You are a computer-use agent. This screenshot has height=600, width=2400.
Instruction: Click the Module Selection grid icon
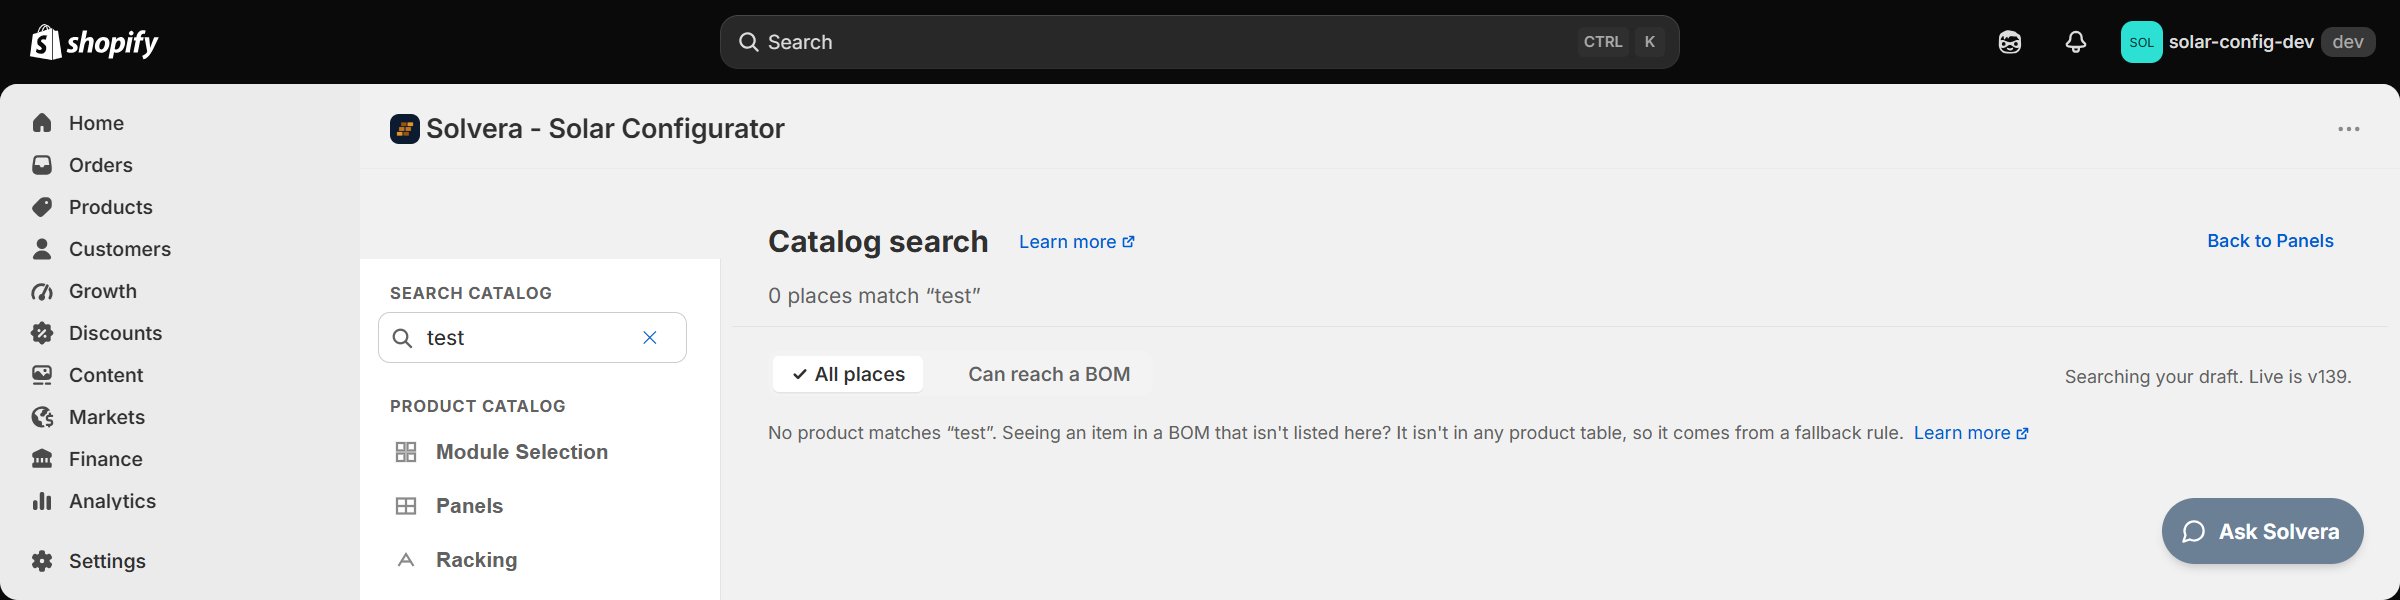pos(406,452)
